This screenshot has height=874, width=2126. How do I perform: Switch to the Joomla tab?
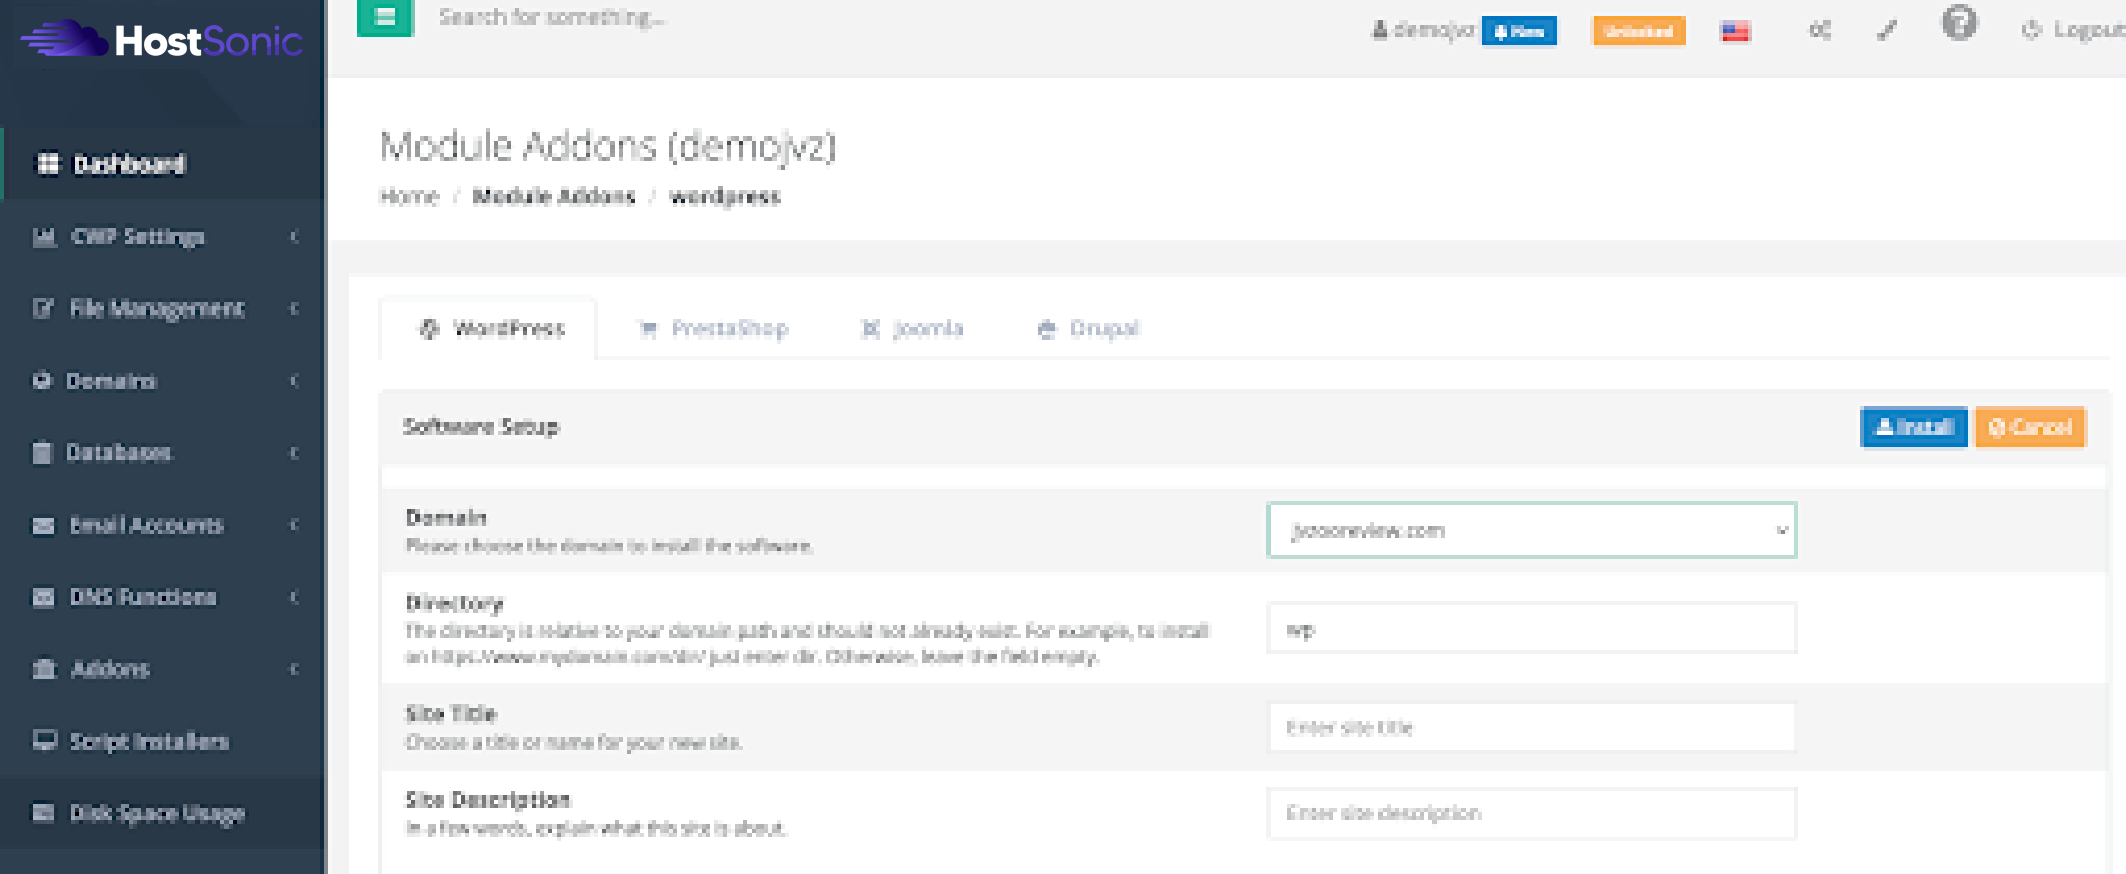[x=912, y=329]
